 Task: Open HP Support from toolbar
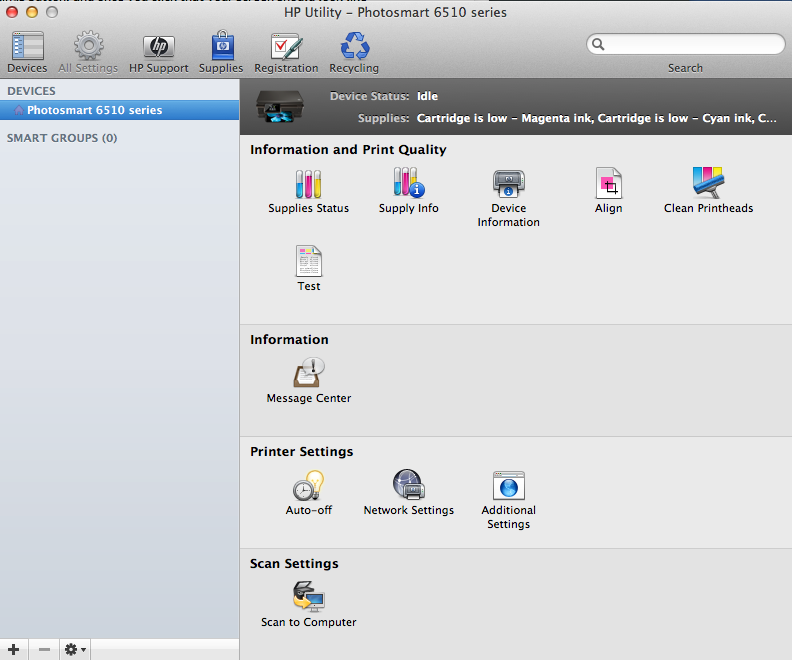[x=158, y=51]
